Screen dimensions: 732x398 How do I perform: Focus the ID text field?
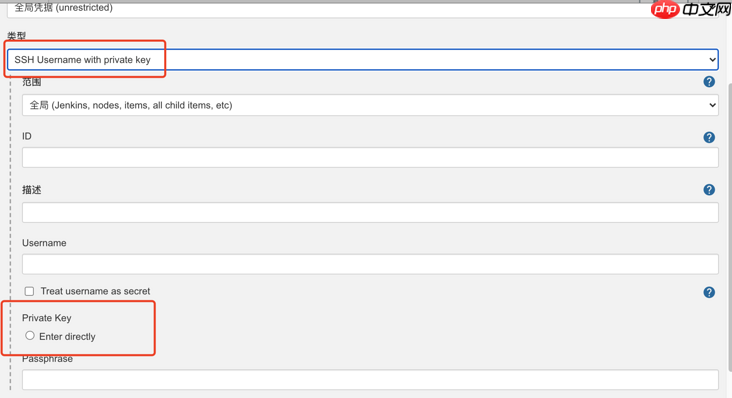click(x=370, y=158)
